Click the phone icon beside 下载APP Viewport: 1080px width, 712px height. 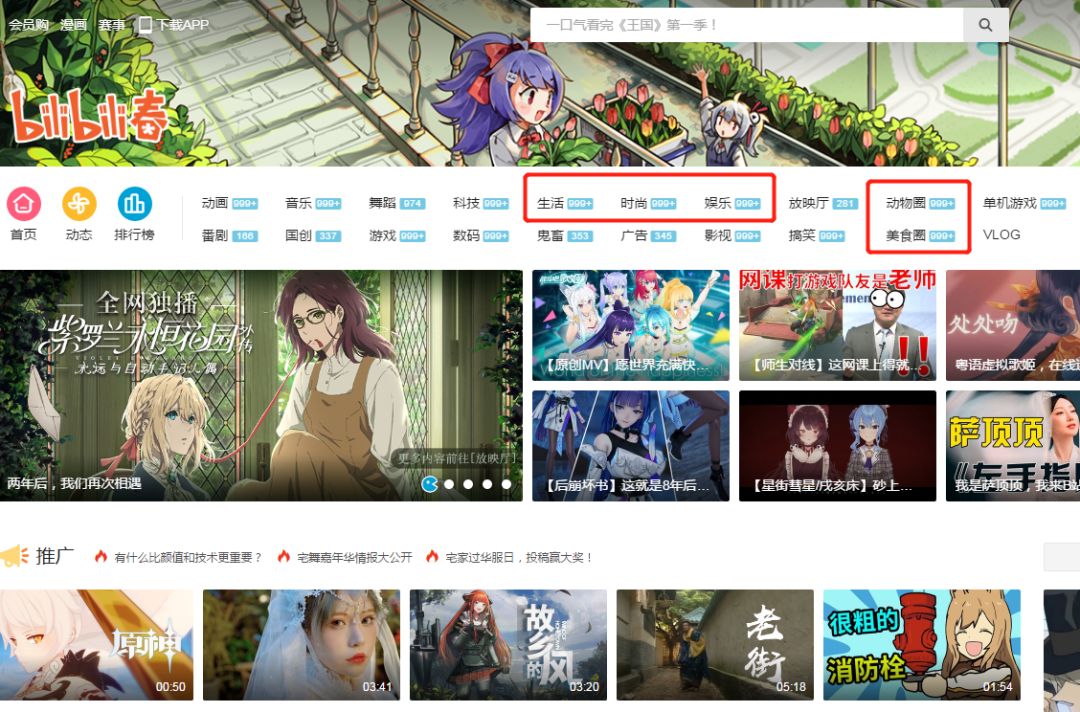click(x=145, y=23)
